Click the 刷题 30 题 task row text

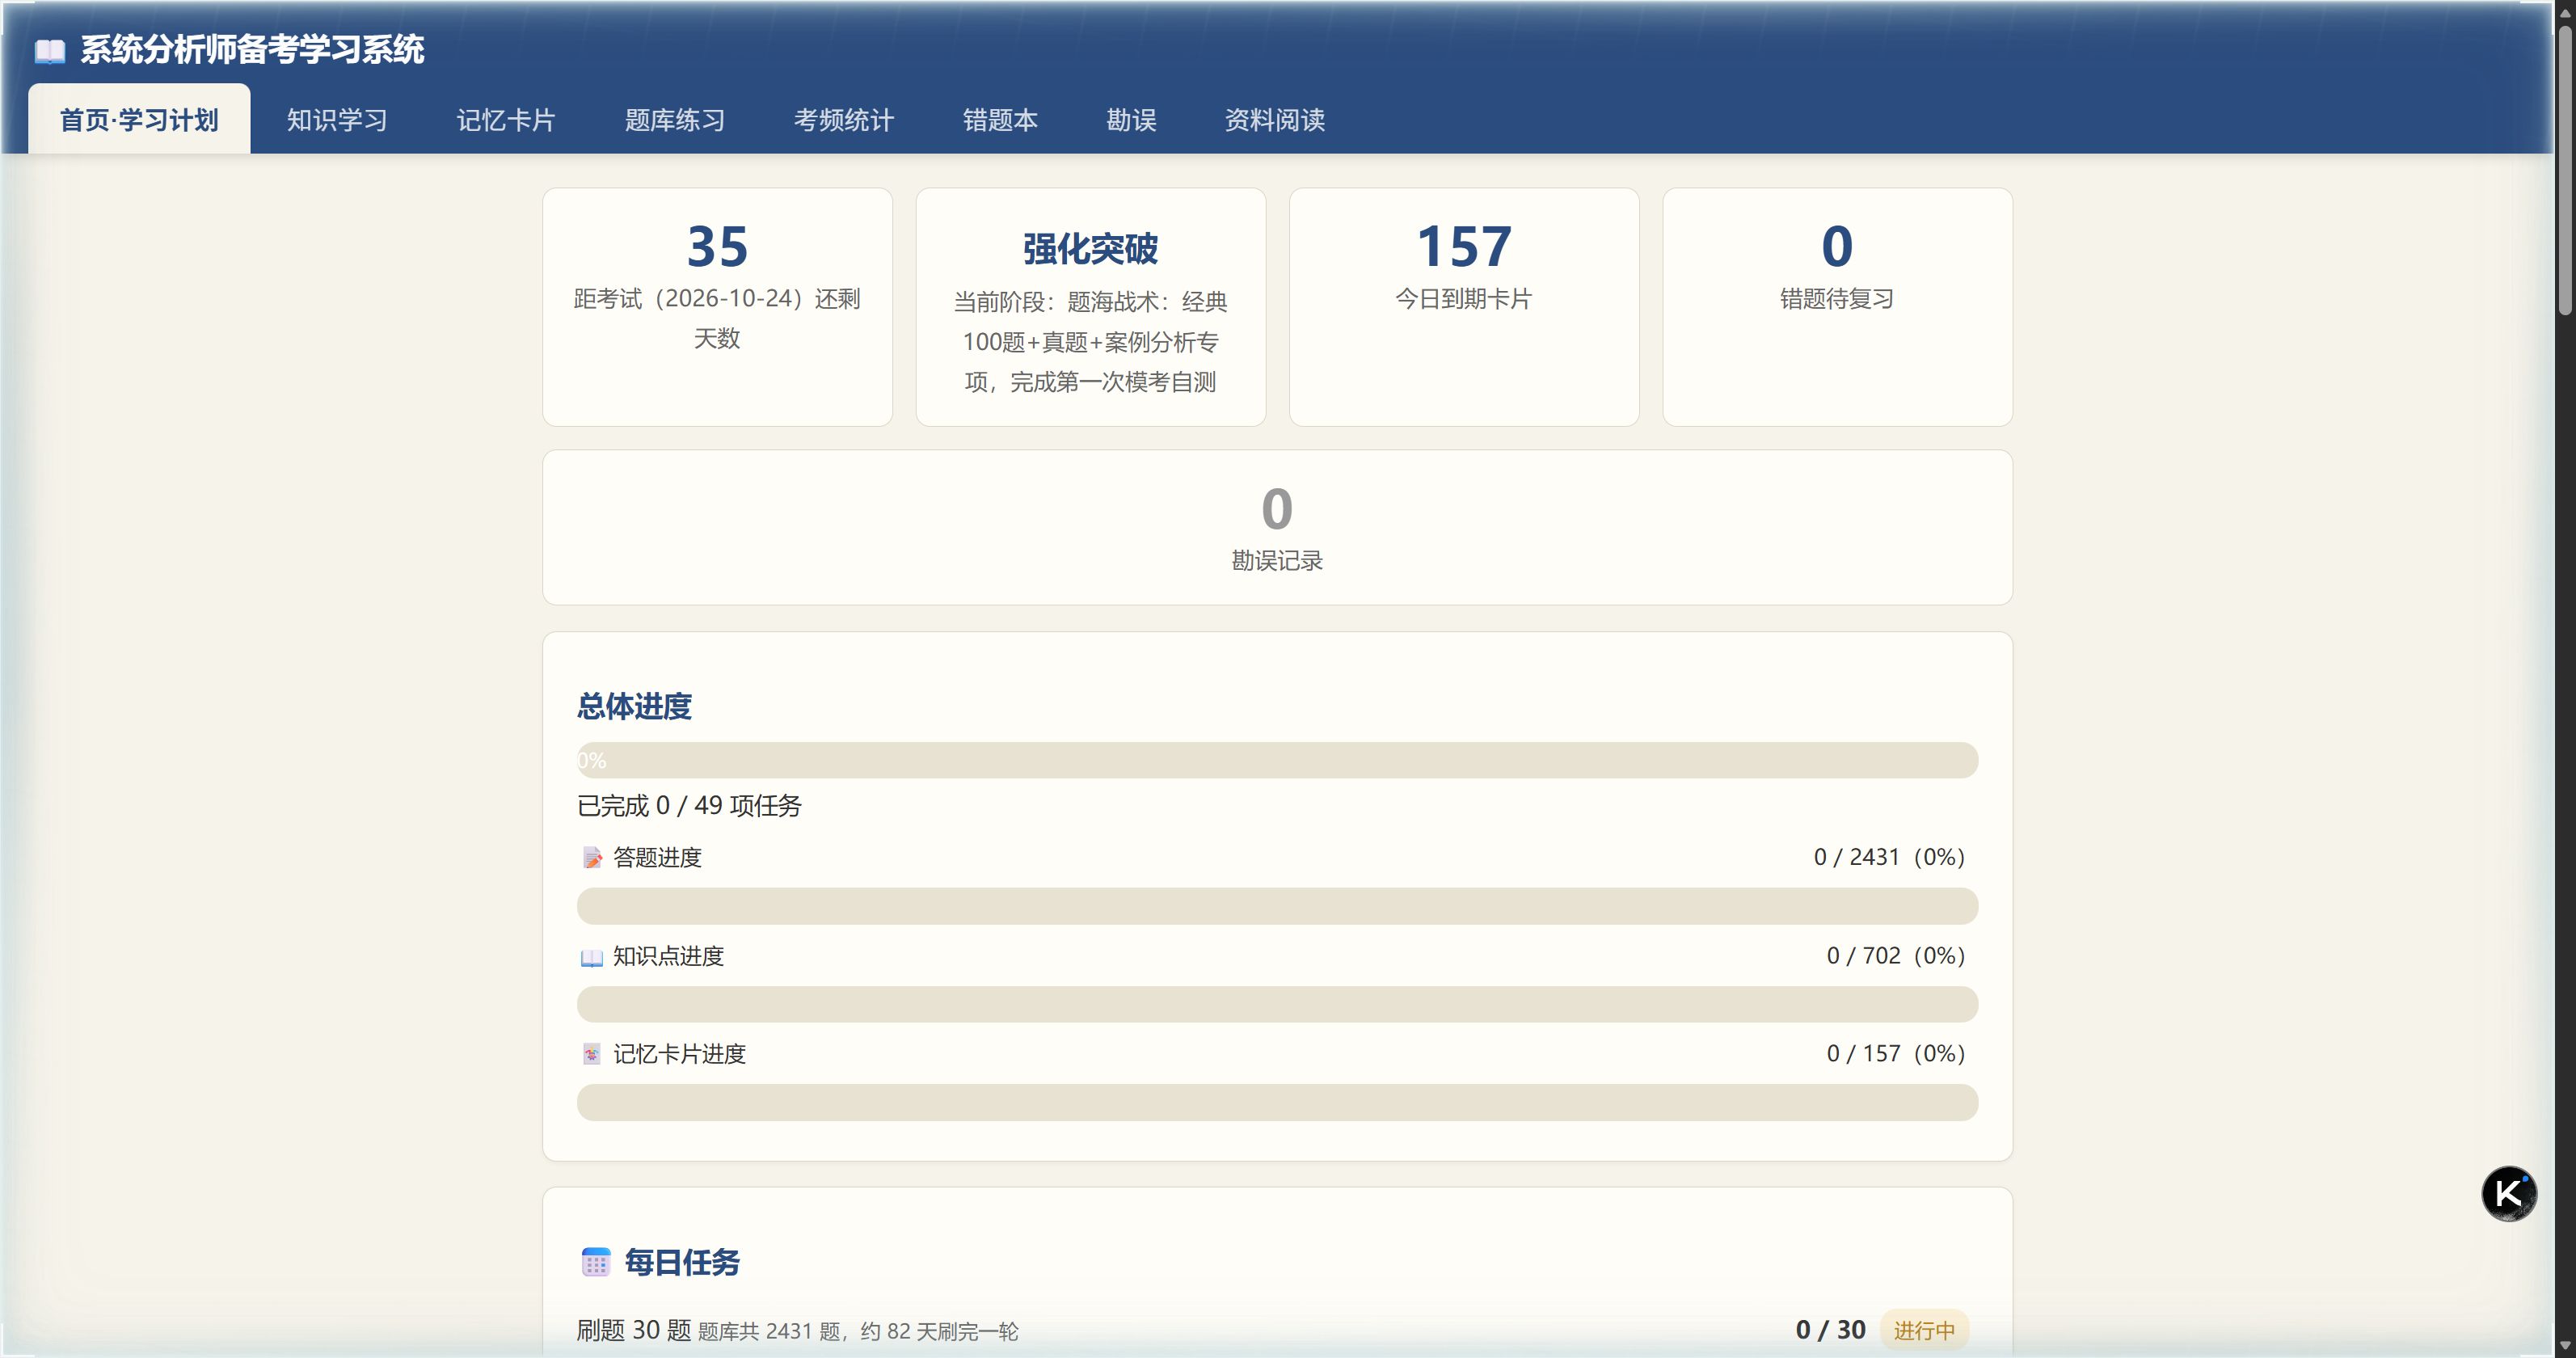pos(634,1330)
